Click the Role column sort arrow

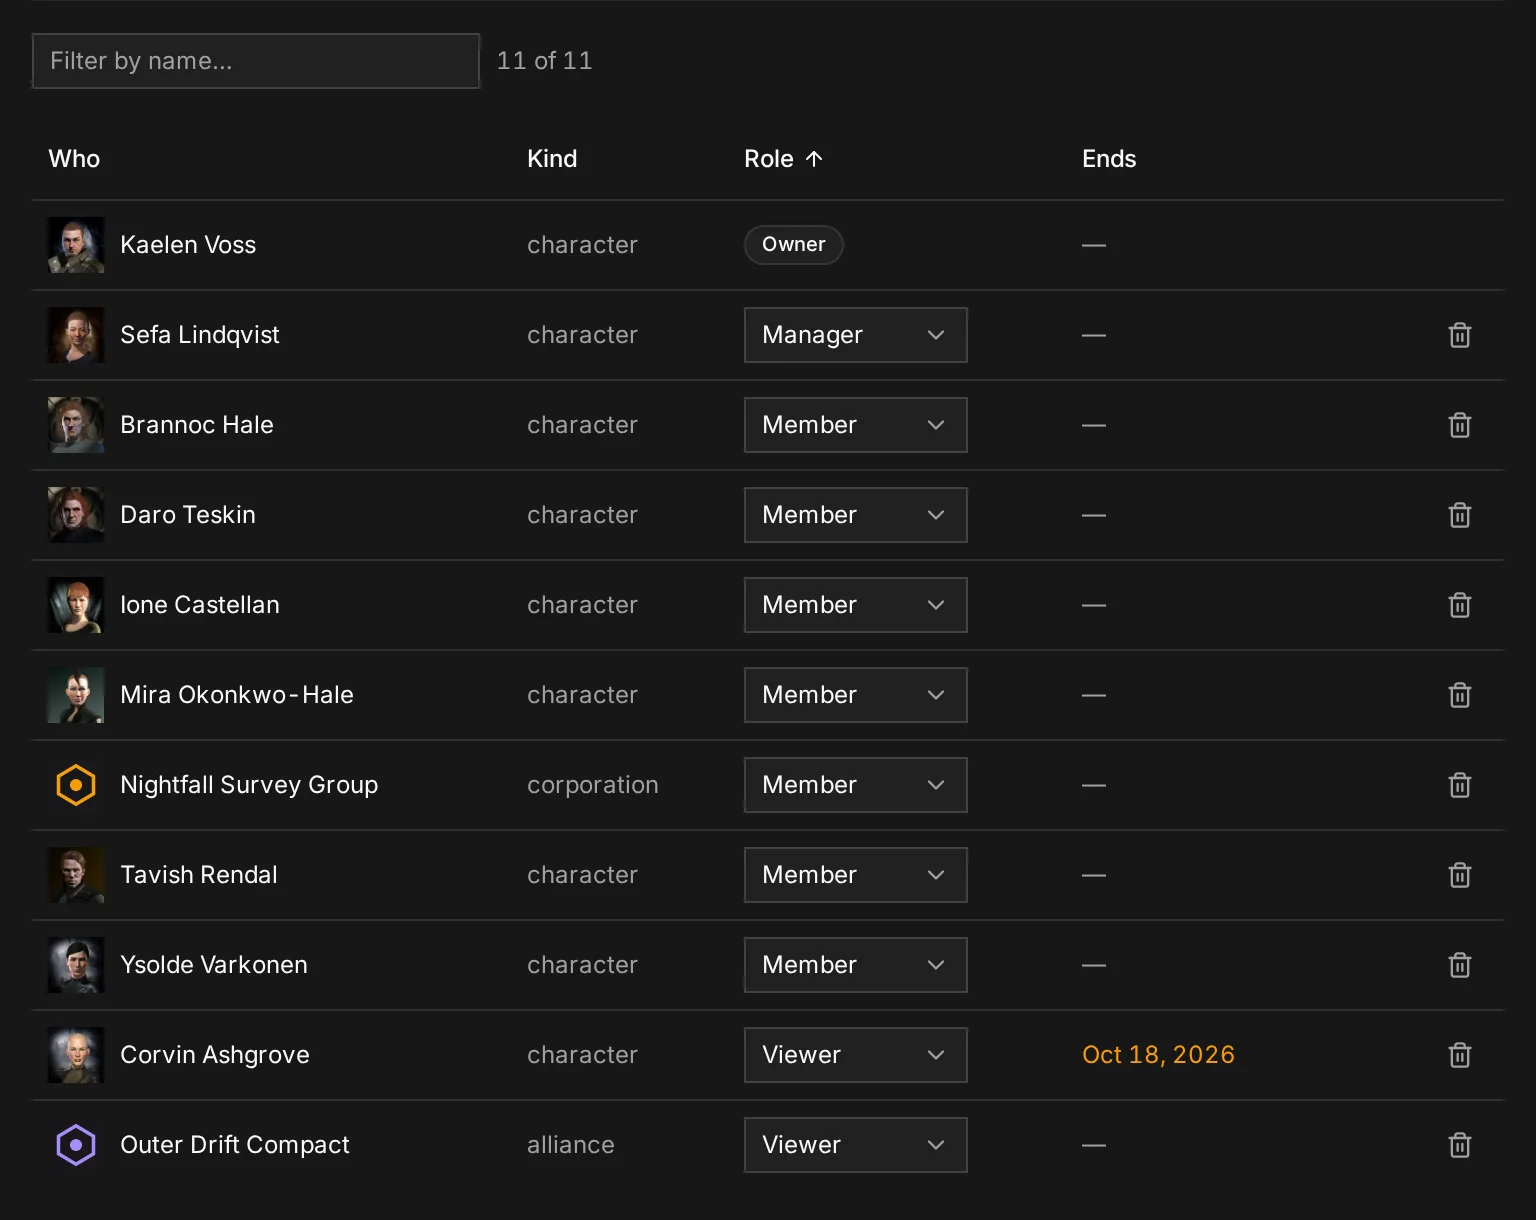point(814,159)
